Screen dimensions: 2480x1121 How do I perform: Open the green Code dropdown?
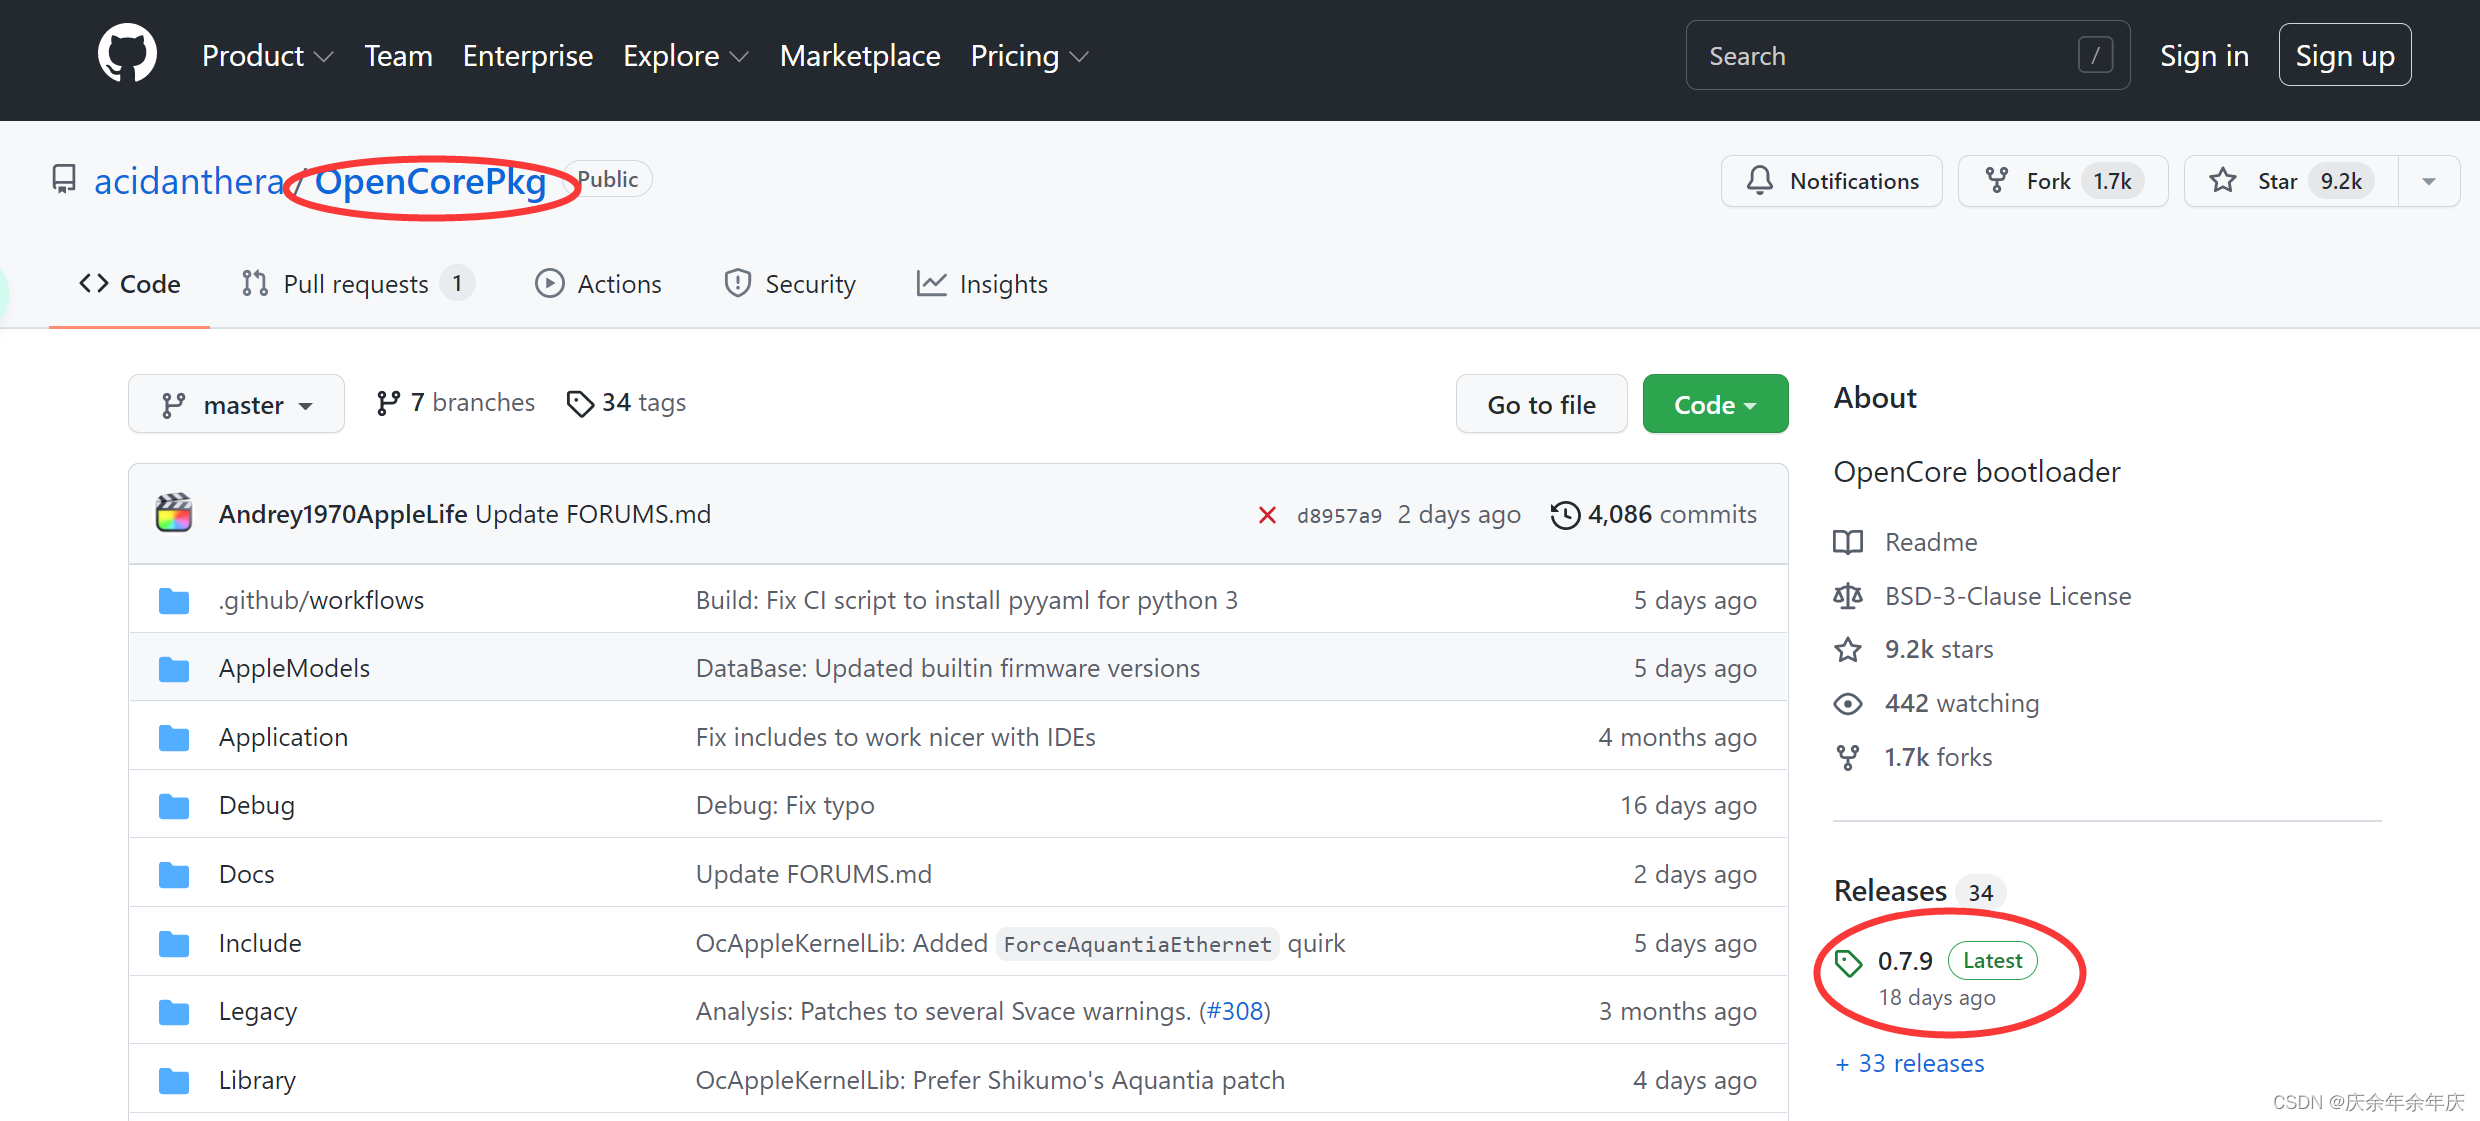[x=1714, y=404]
